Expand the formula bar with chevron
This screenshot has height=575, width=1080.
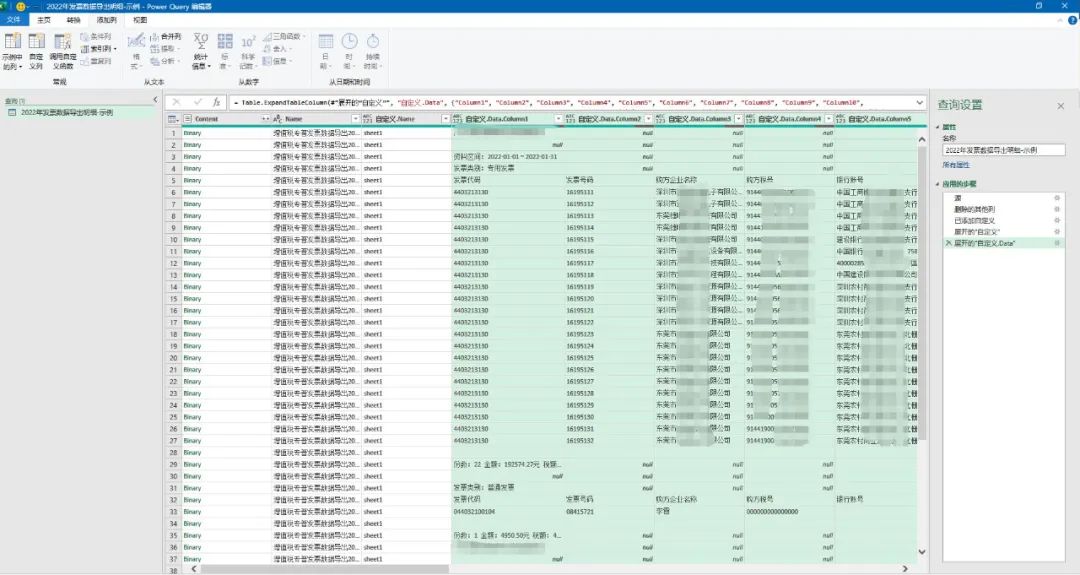pyautogui.click(x=920, y=103)
